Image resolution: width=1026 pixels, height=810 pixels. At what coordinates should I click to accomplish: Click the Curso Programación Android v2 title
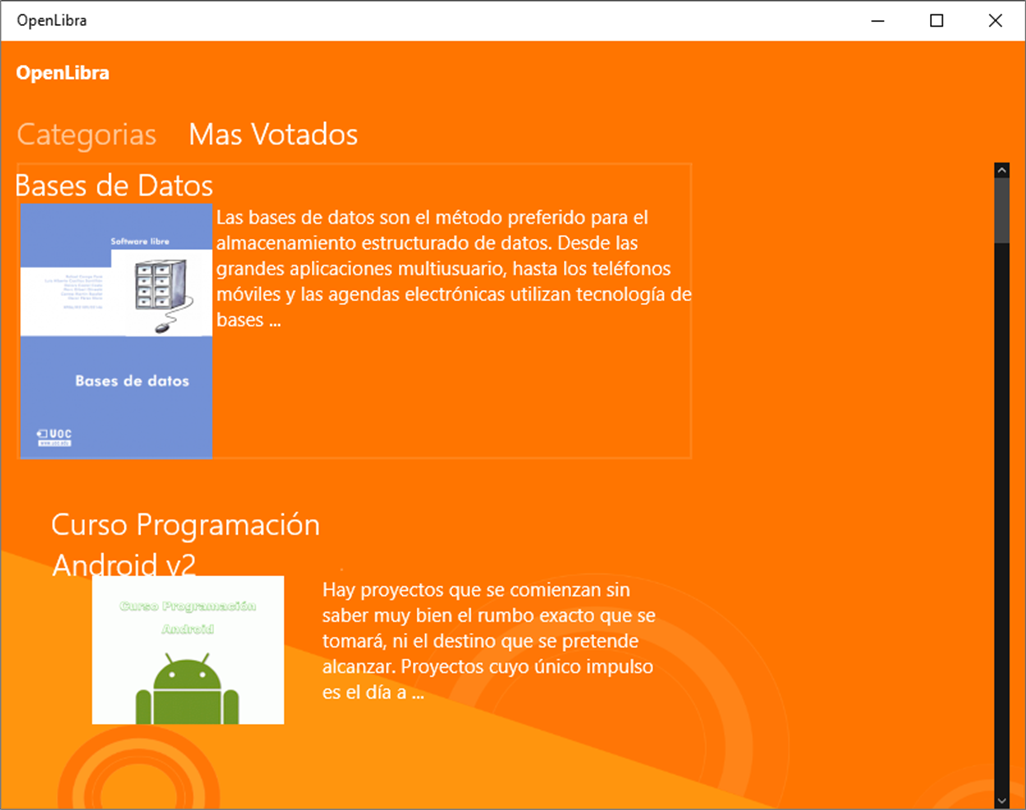pos(186,544)
